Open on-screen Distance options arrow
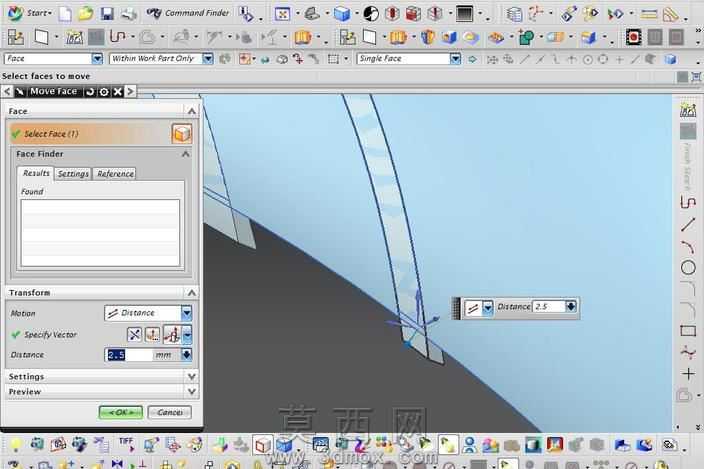704x469 pixels. (x=571, y=307)
